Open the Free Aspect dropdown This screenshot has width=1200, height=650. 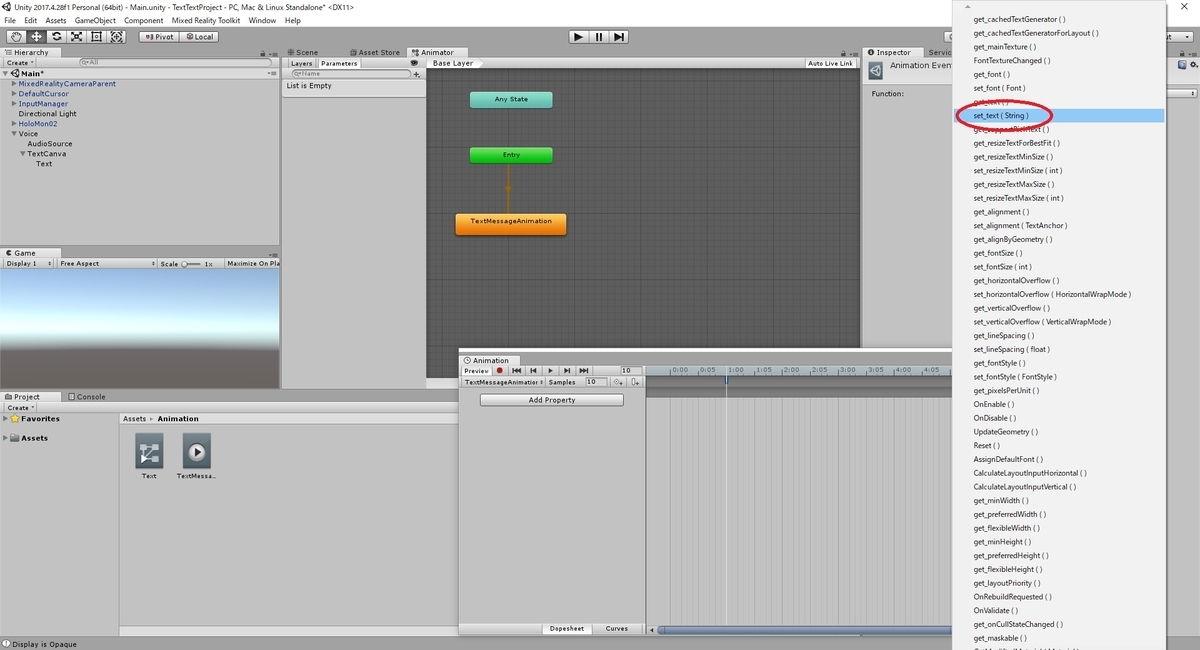point(106,263)
